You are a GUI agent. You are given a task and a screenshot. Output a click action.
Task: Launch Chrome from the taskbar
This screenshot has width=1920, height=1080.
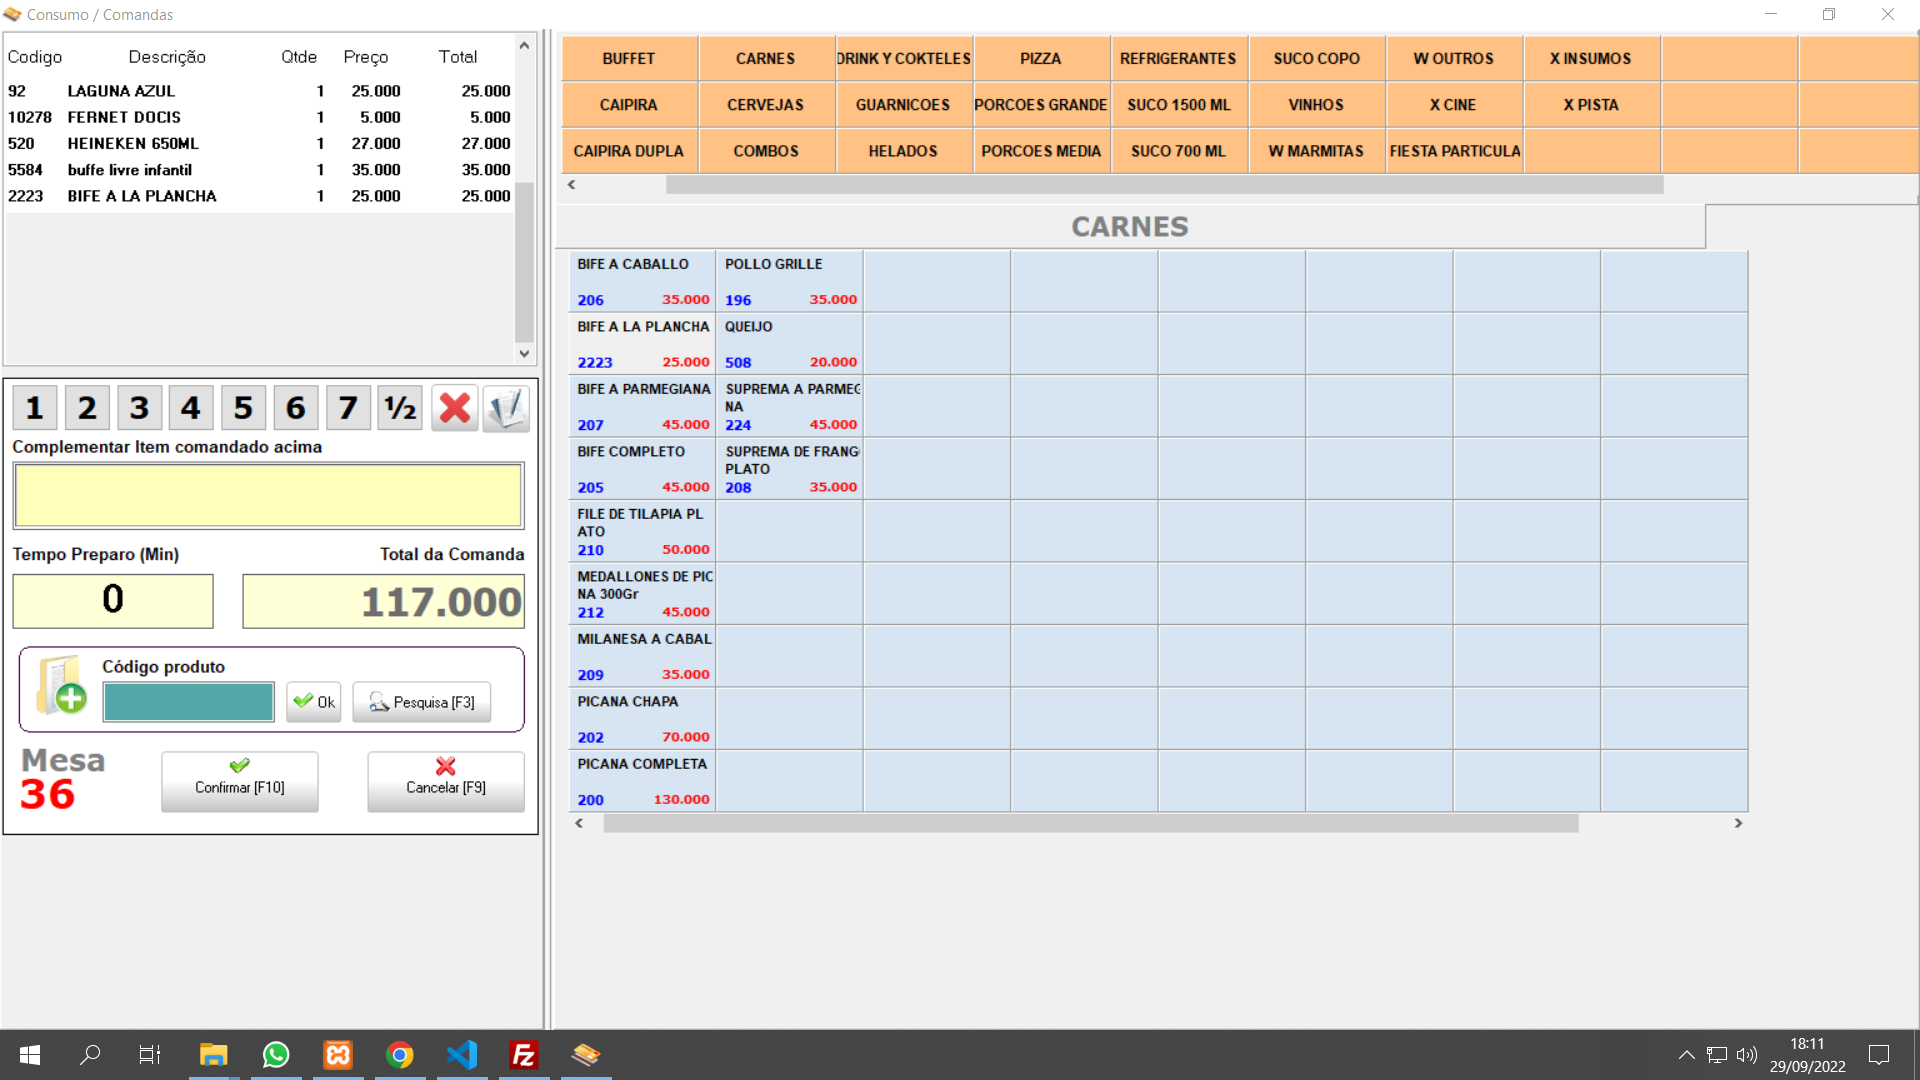400,1055
